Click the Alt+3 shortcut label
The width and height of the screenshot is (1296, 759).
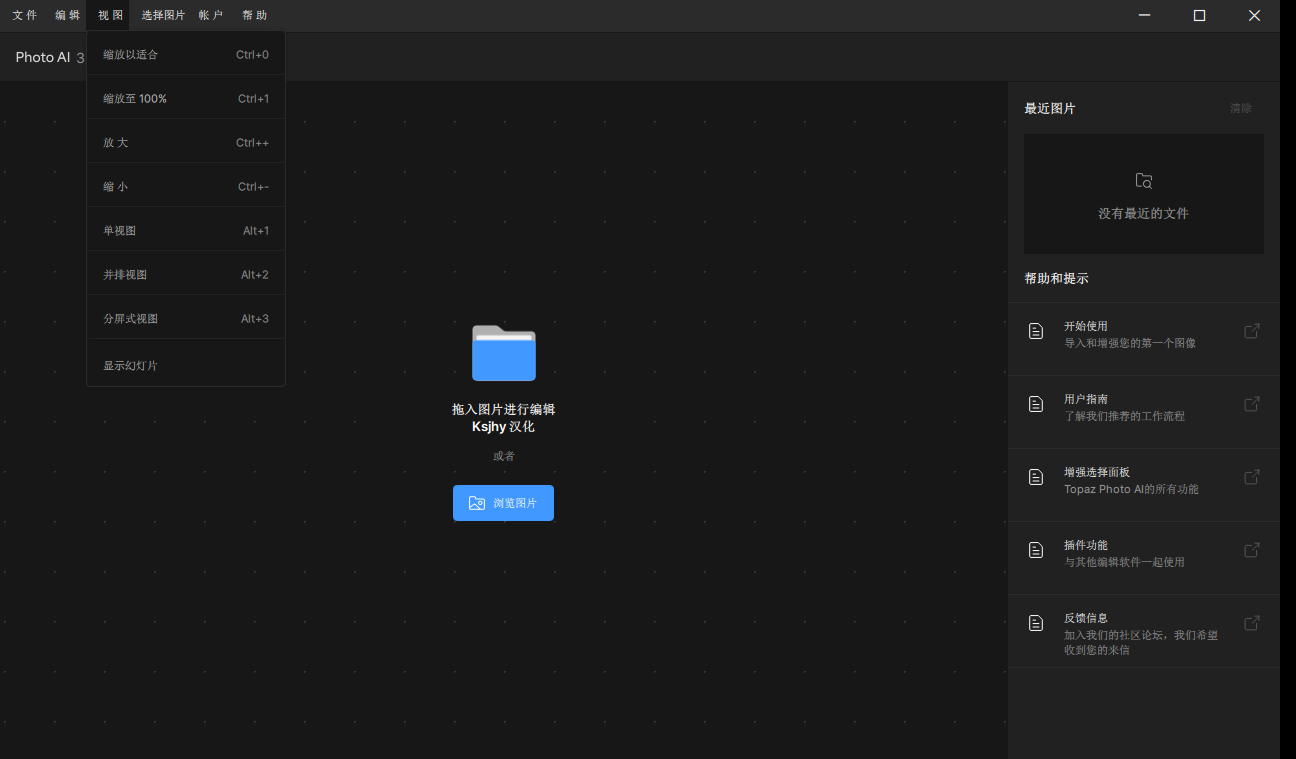pos(255,319)
